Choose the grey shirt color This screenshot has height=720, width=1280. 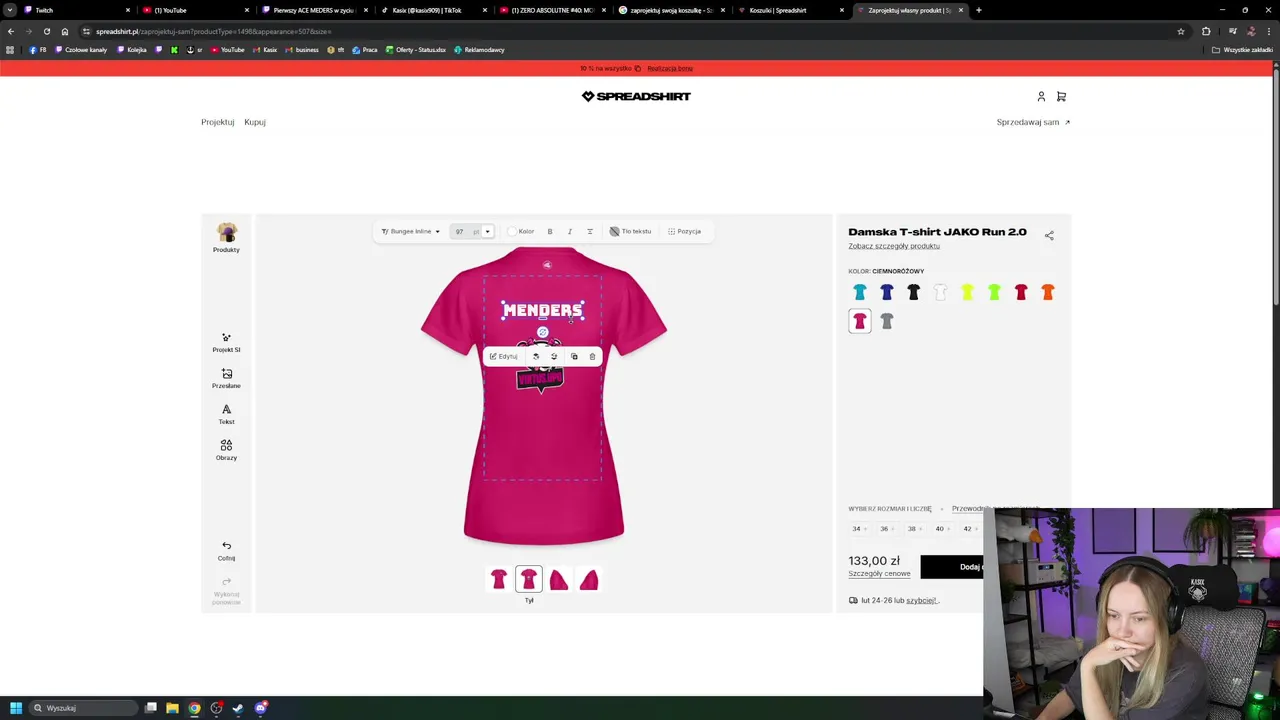click(887, 321)
